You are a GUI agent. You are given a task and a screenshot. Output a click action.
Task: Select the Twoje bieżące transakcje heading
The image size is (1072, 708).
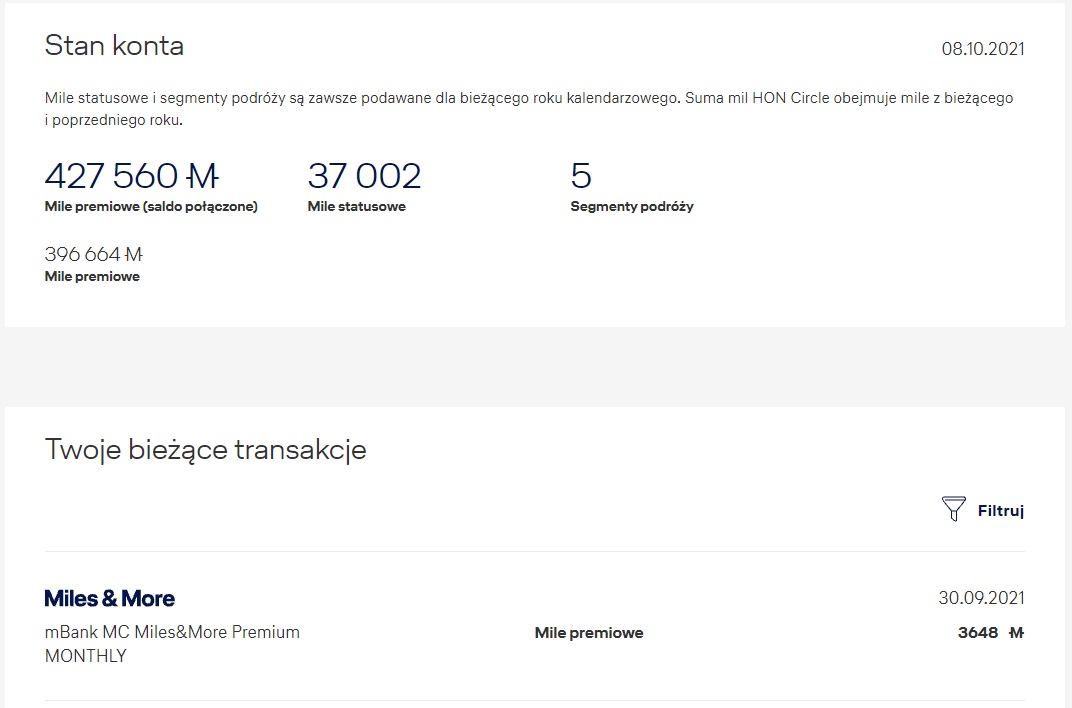206,450
